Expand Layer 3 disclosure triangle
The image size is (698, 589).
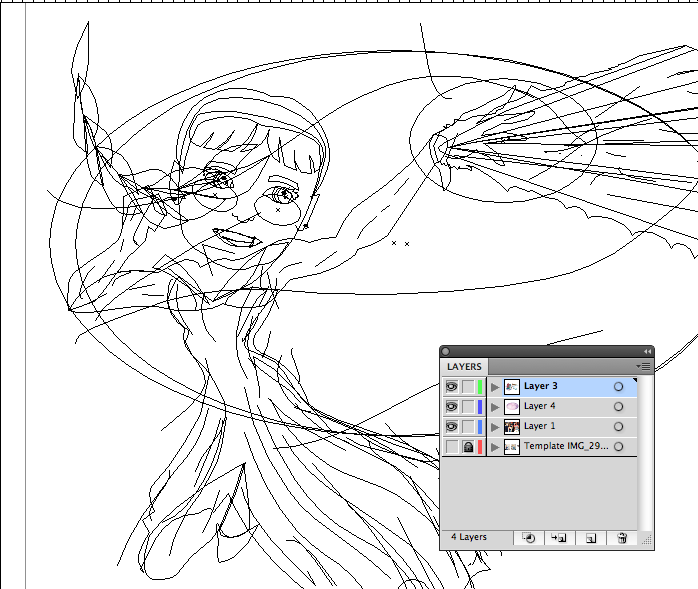coord(494,386)
